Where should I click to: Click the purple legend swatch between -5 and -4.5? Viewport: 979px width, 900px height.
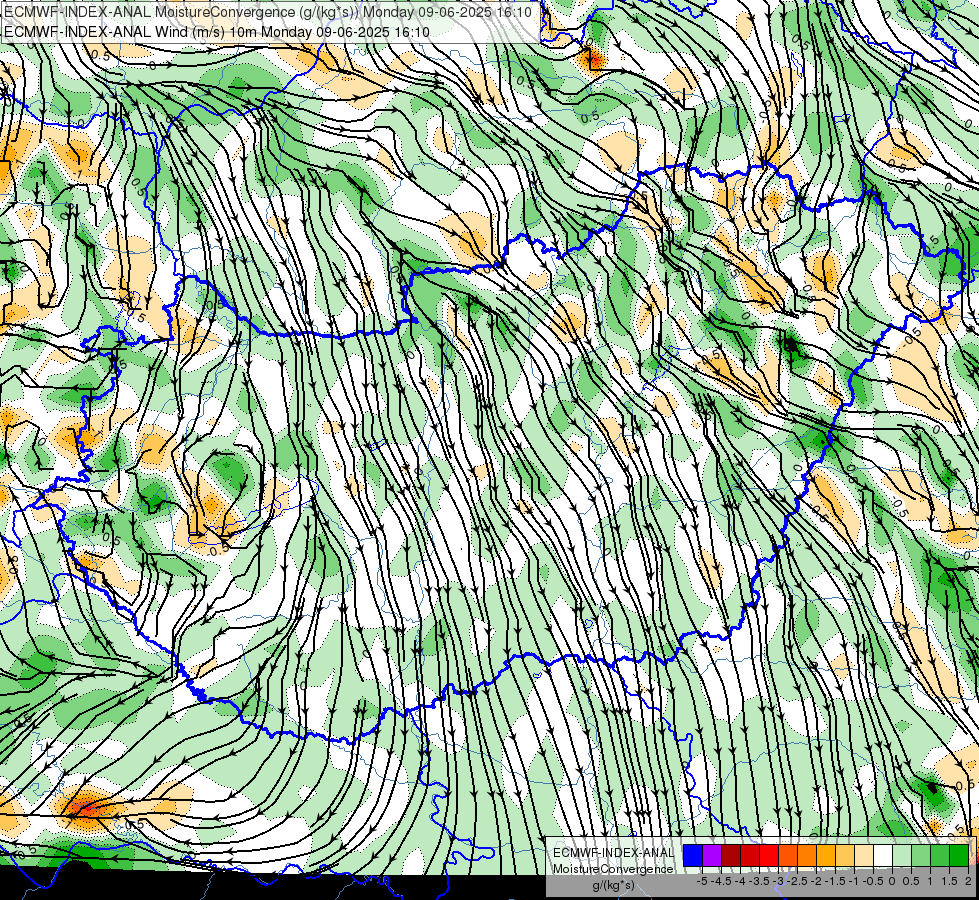[x=712, y=855]
